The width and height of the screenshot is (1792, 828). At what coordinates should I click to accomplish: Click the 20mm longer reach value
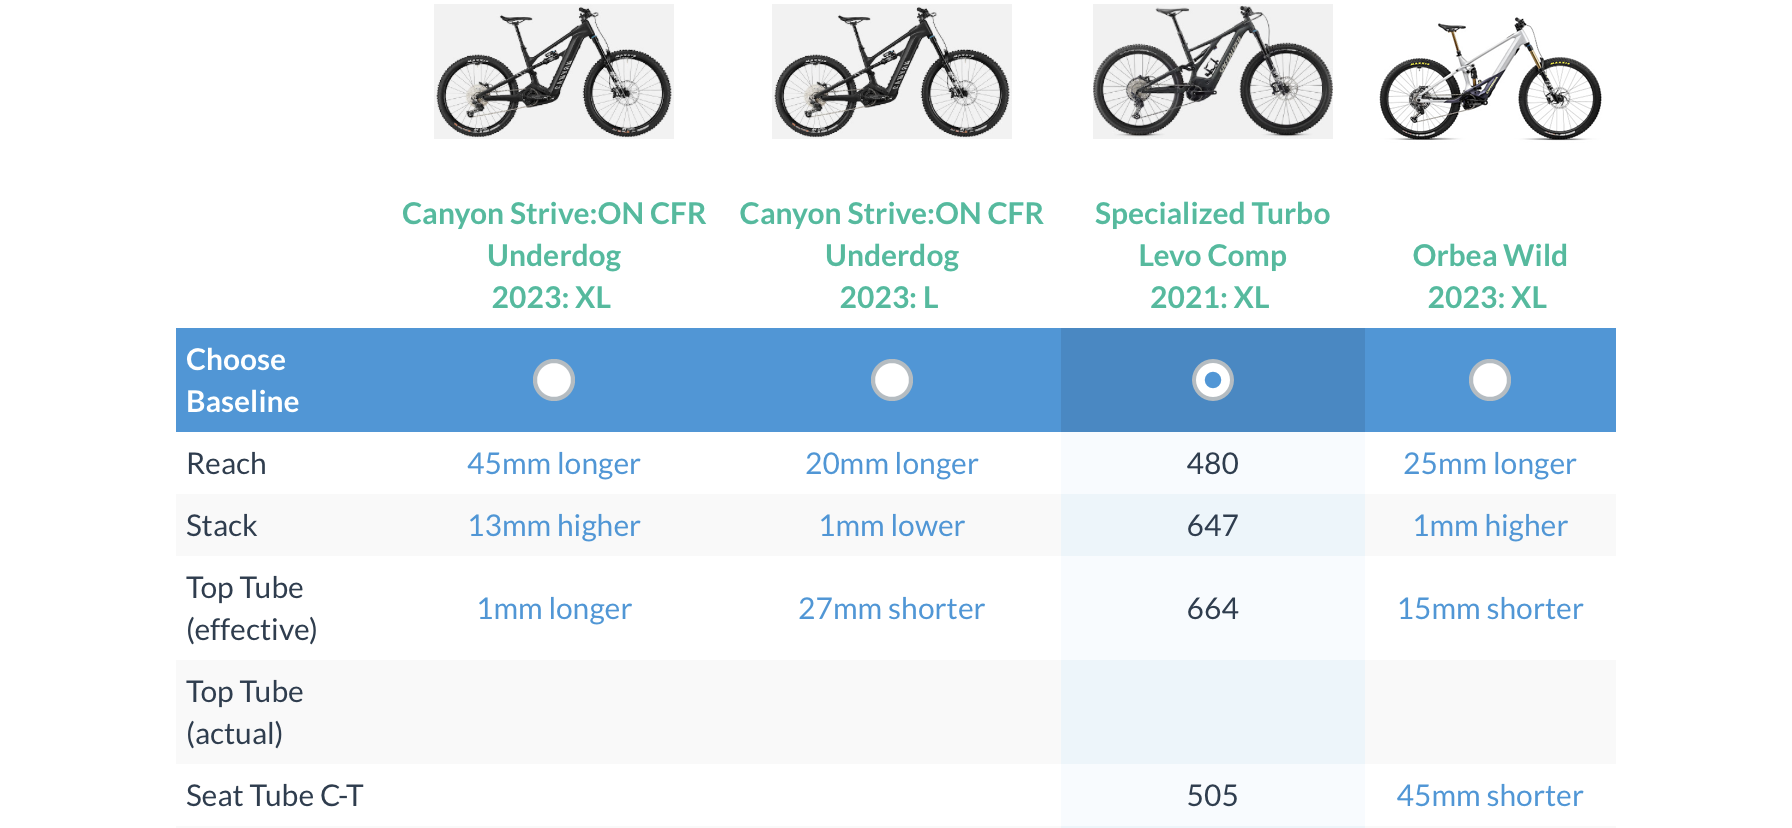[892, 464]
